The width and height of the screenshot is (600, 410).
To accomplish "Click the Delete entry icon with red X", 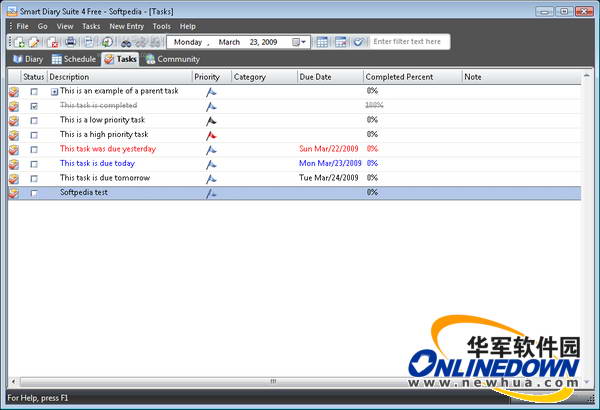I will [x=52, y=42].
